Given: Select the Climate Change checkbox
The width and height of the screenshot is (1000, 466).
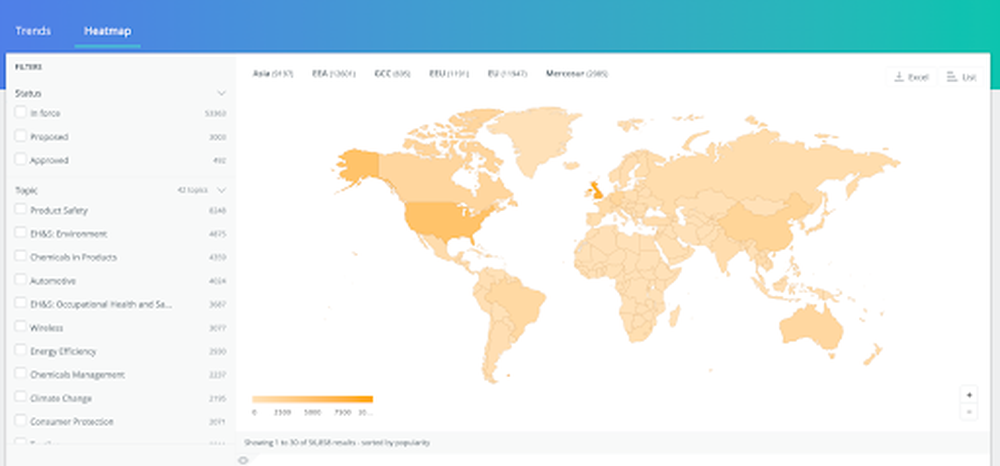Looking at the screenshot, I should pos(20,398).
